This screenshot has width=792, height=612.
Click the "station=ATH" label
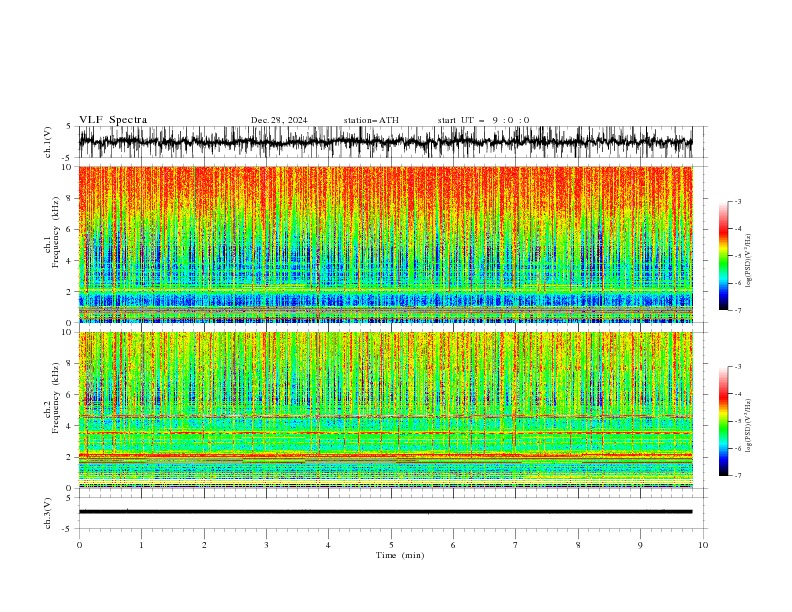tap(371, 120)
